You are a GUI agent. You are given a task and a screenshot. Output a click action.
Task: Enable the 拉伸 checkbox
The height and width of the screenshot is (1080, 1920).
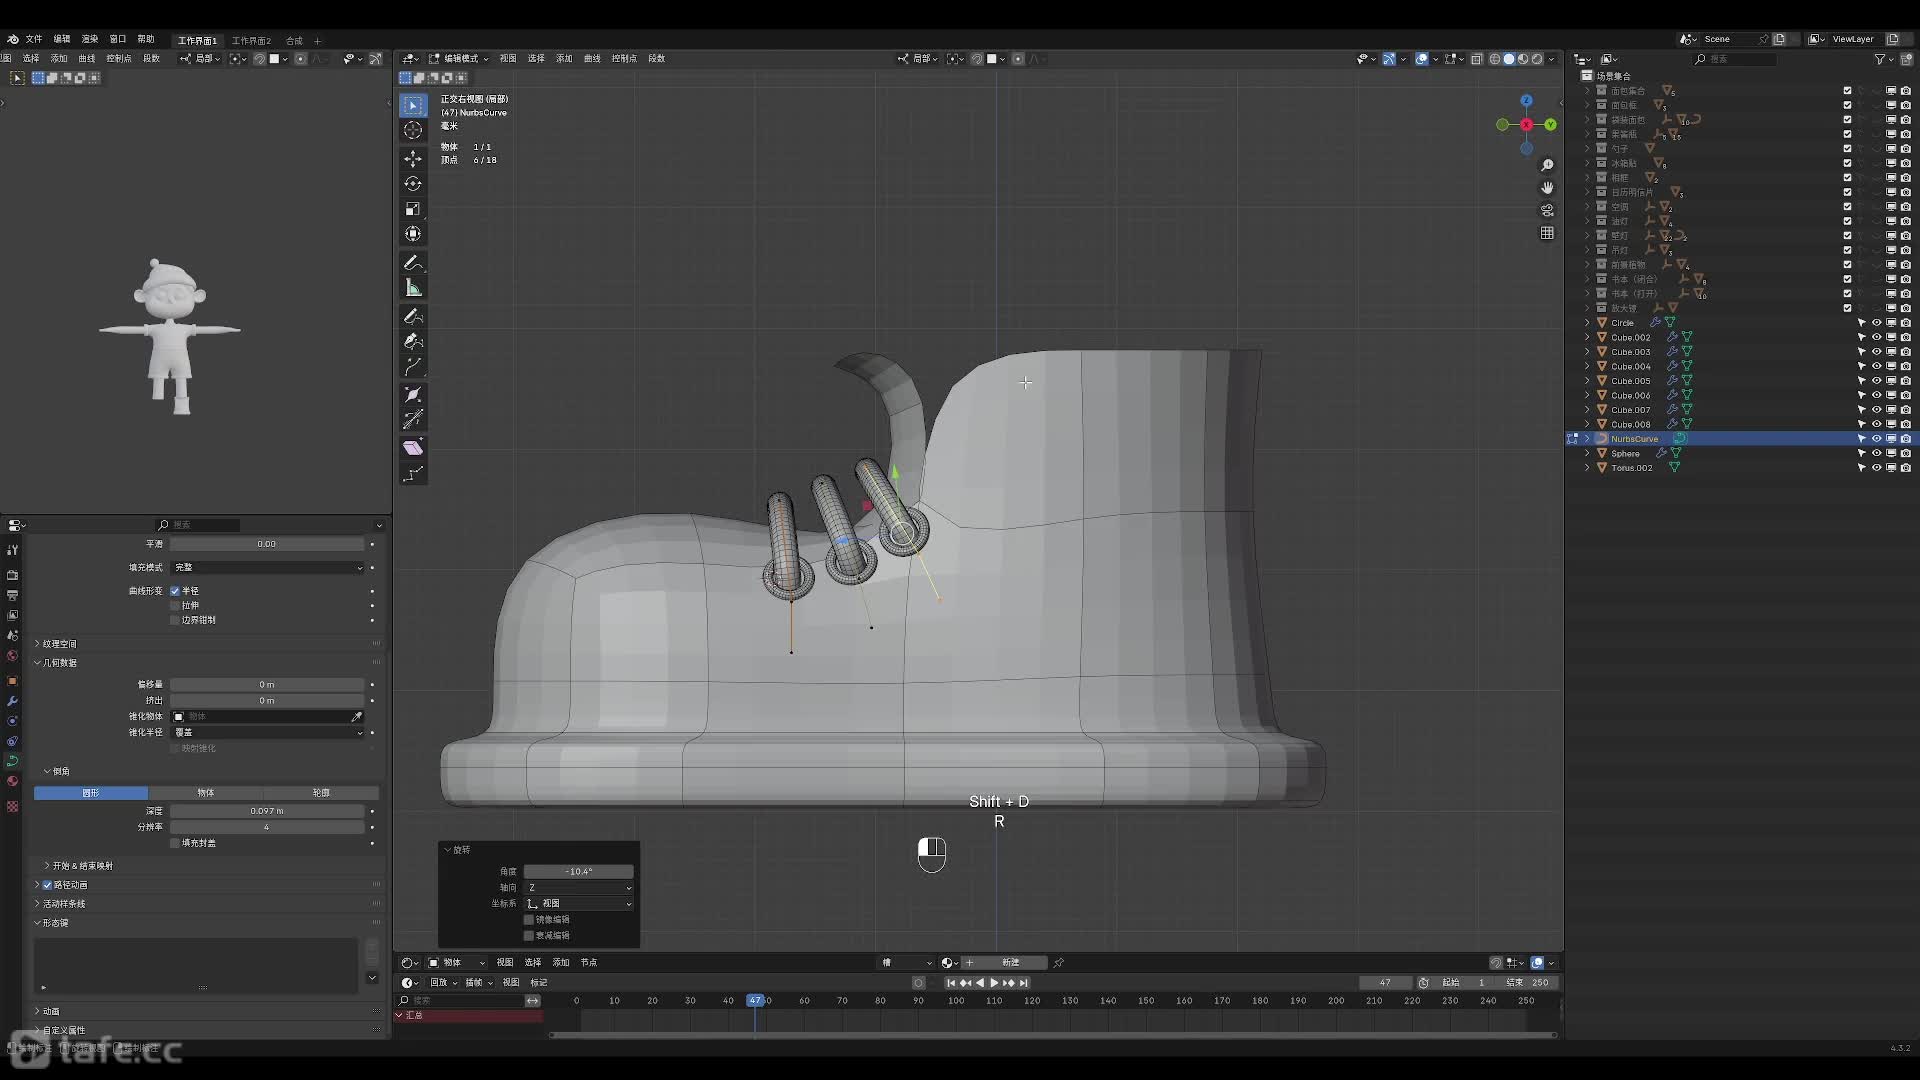(175, 605)
